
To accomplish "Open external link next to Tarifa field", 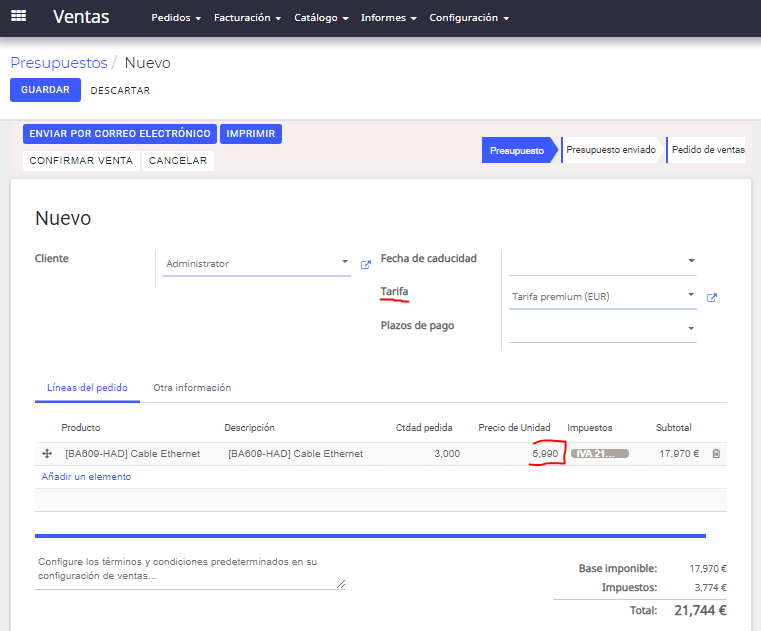I will [x=711, y=298].
